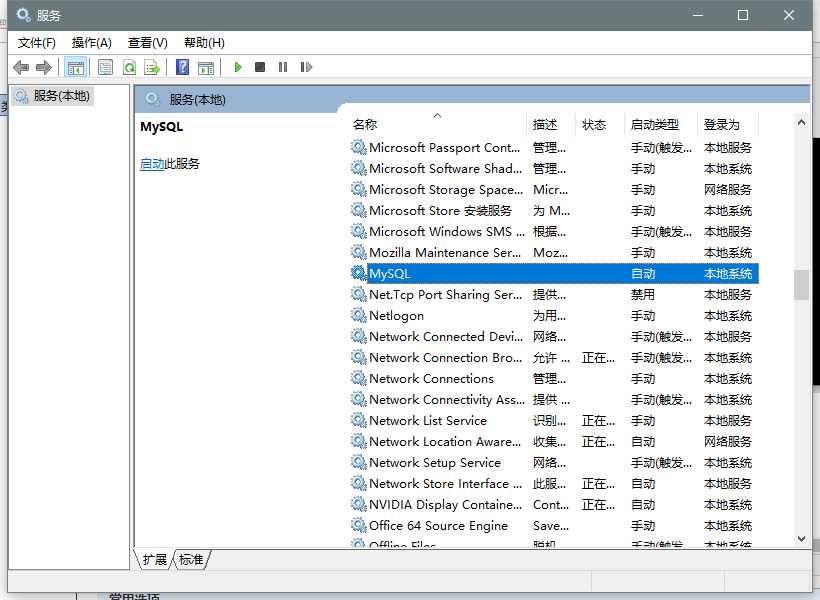Select 服务(本地) in the left tree
This screenshot has width=820, height=600.
[61, 96]
